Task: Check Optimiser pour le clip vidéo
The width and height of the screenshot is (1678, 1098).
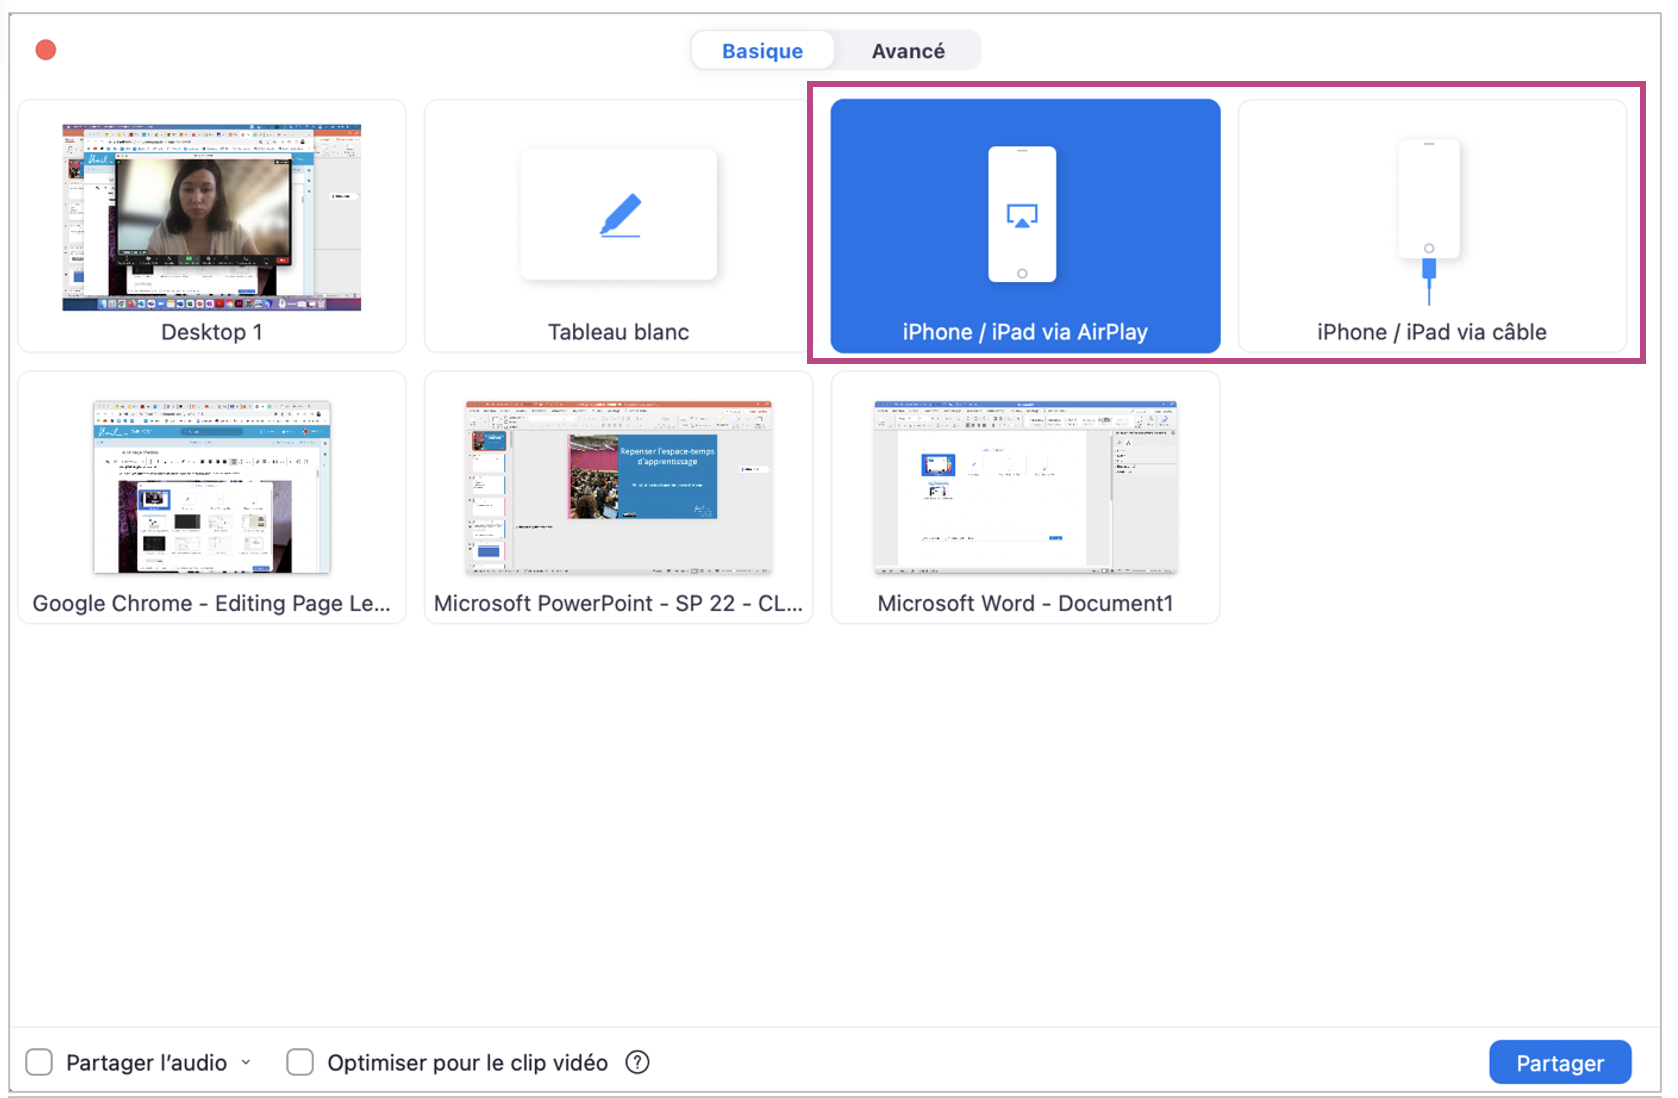Action: [x=300, y=1062]
